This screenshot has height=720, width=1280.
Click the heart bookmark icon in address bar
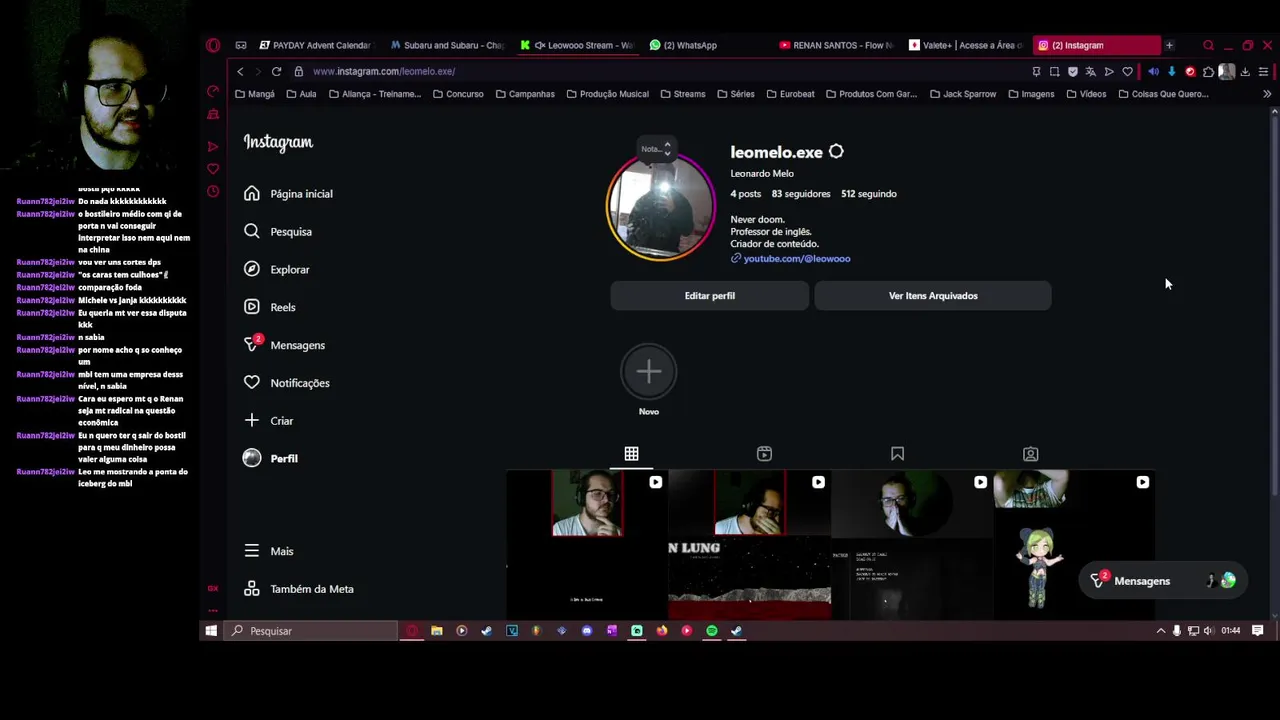1128,71
